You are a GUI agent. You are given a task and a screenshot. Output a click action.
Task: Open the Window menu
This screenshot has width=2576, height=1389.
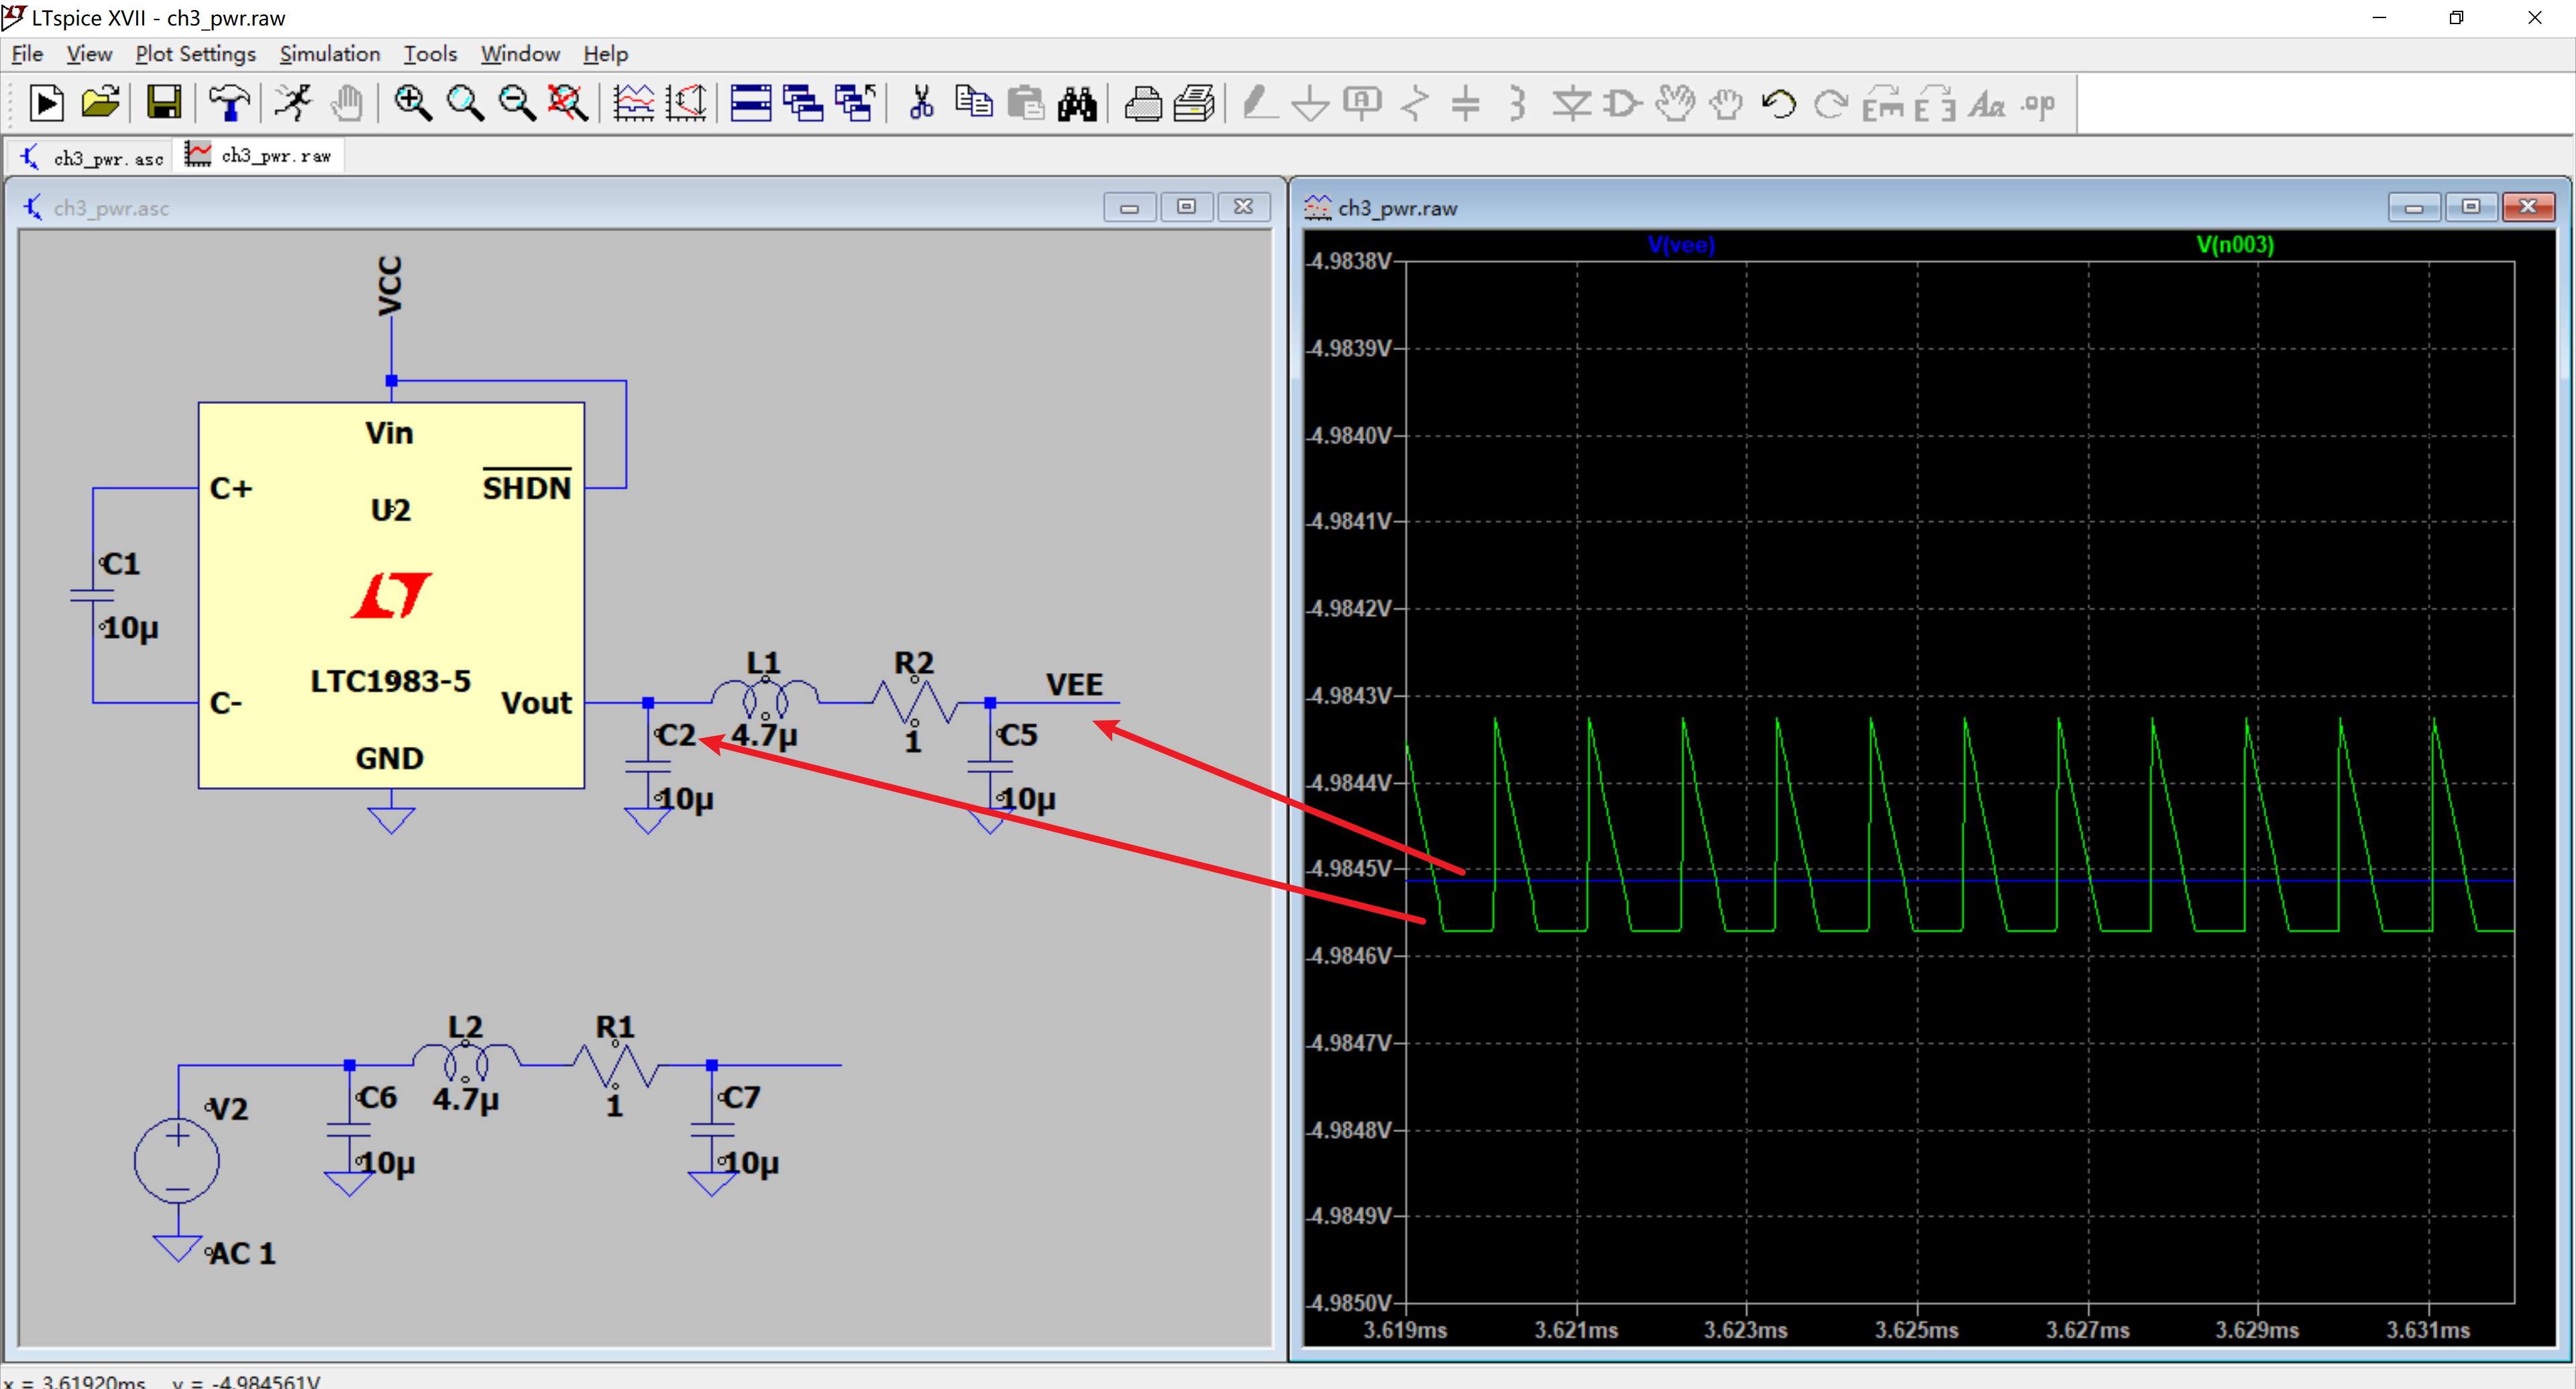[x=520, y=54]
